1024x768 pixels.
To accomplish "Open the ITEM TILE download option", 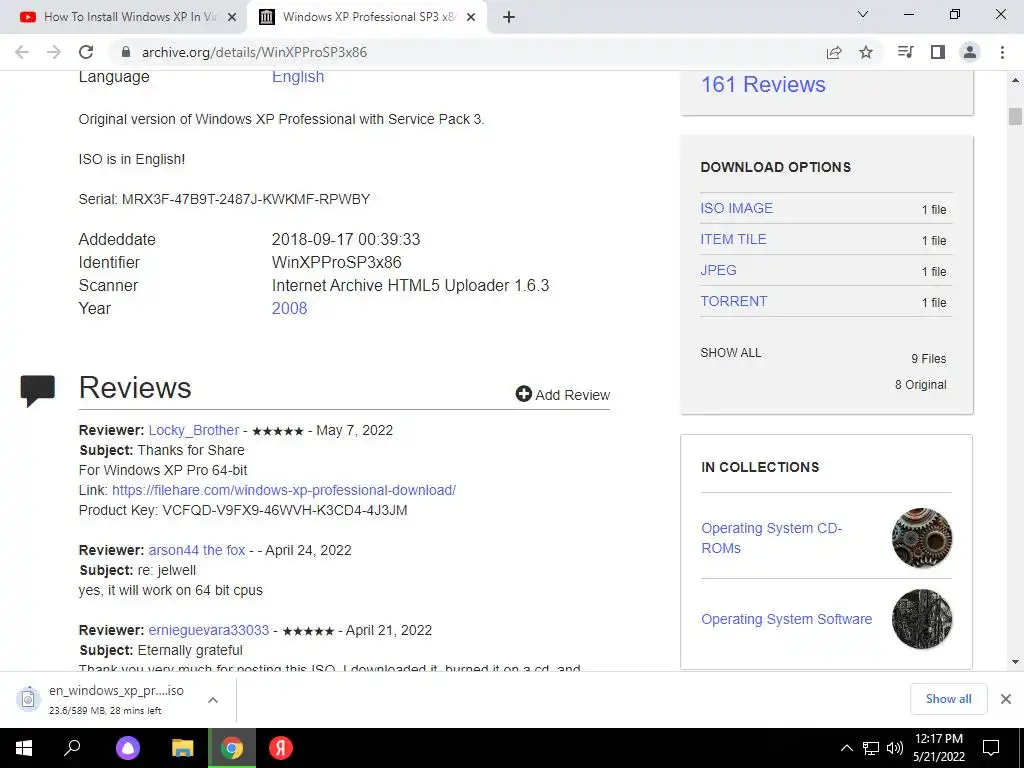I will click(x=733, y=239).
